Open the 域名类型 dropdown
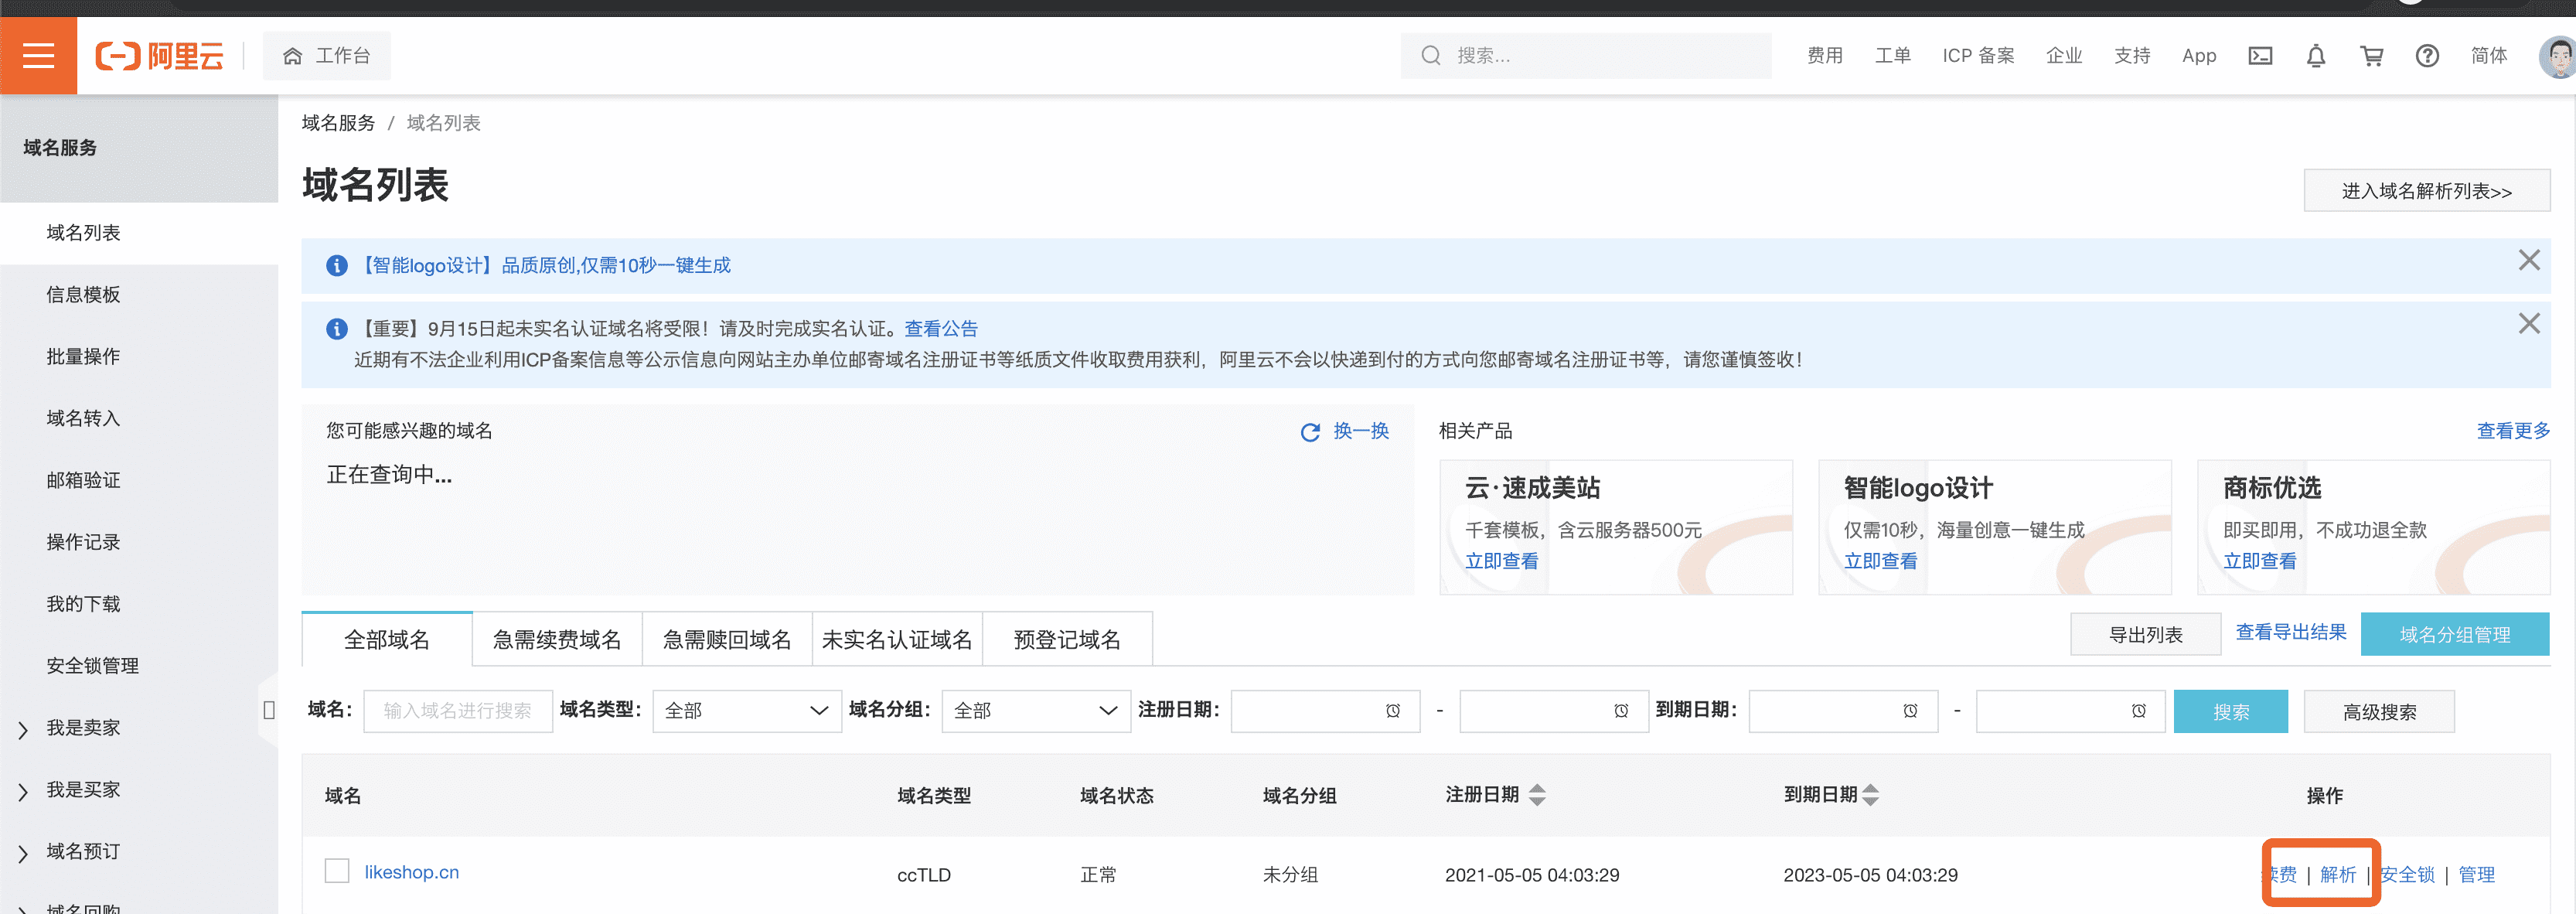This screenshot has width=2576, height=914. [x=746, y=711]
